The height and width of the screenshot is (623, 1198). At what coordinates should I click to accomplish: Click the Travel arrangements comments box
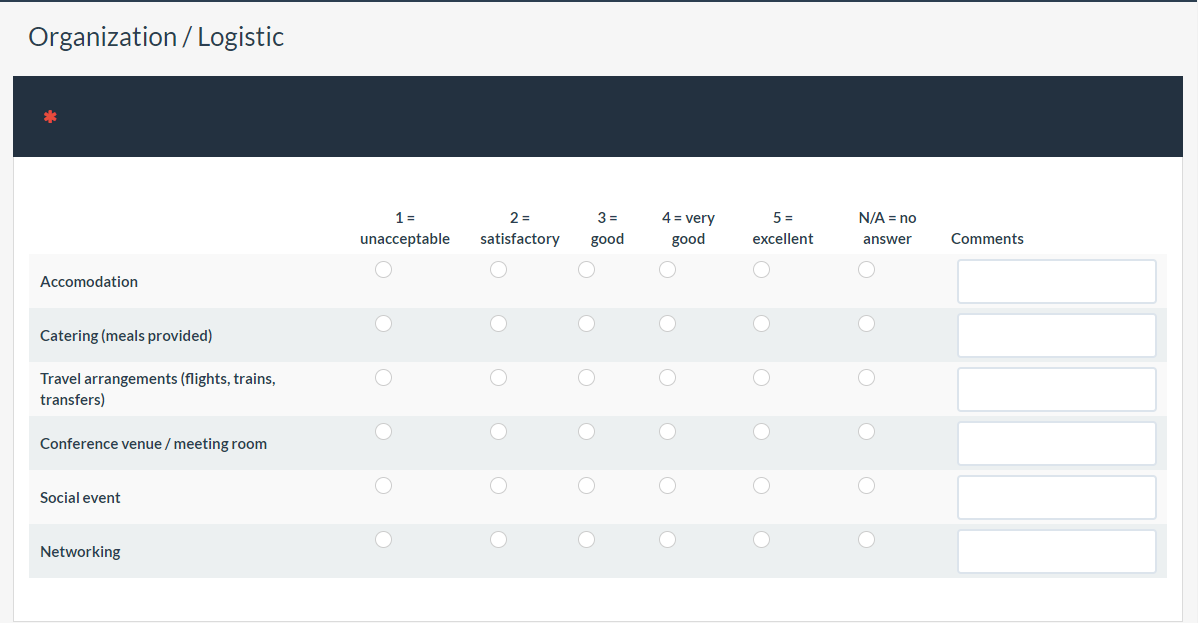[x=1056, y=390]
